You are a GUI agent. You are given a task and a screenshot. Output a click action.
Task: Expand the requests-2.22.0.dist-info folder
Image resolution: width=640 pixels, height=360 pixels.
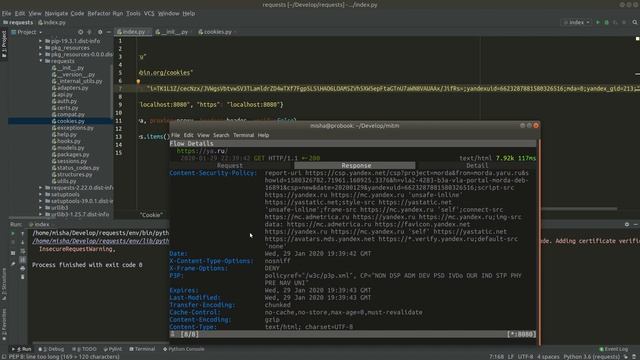coord(41,188)
